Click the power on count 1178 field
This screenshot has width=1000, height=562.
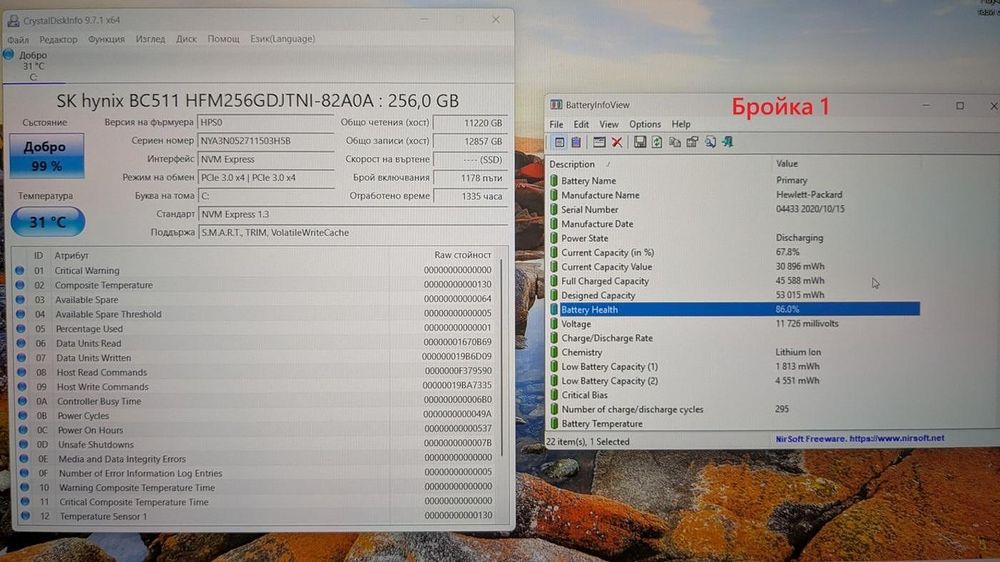point(471,178)
